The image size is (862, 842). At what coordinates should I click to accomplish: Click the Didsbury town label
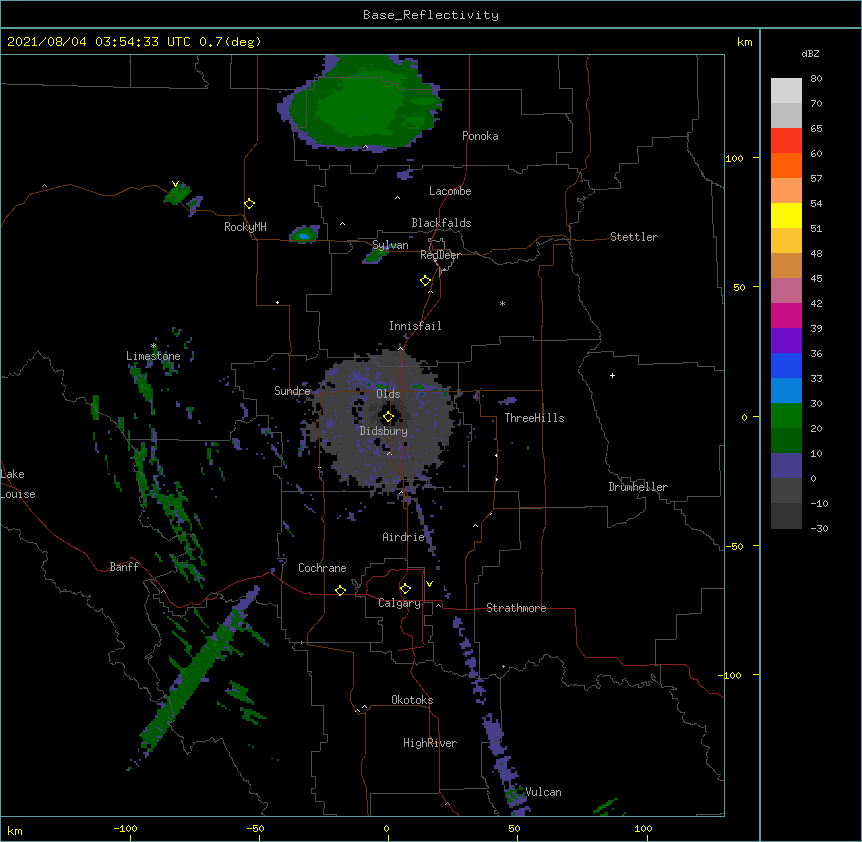(384, 431)
